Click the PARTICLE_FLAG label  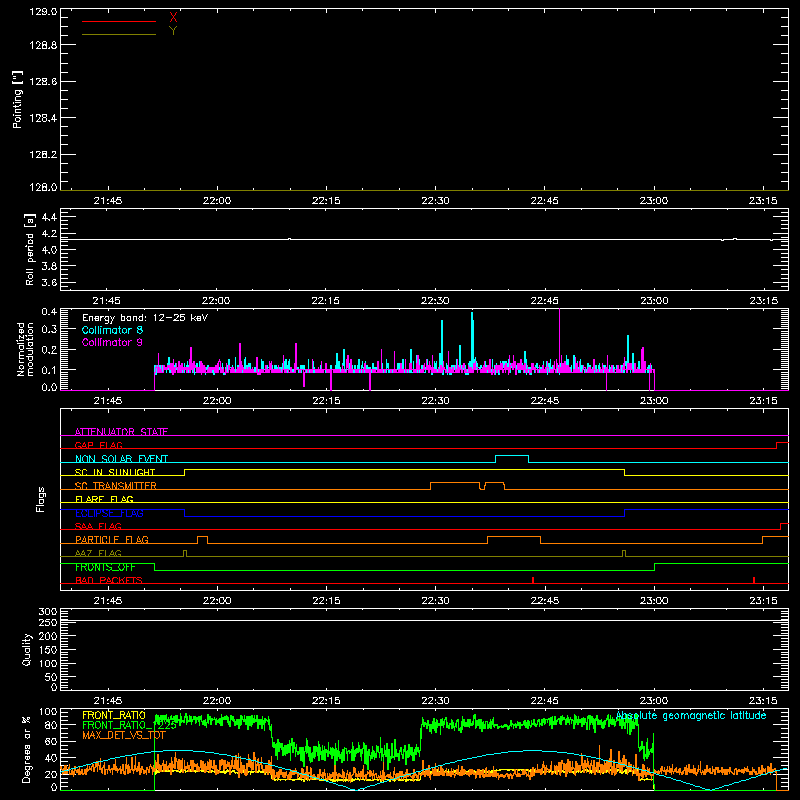pyautogui.click(x=112, y=540)
